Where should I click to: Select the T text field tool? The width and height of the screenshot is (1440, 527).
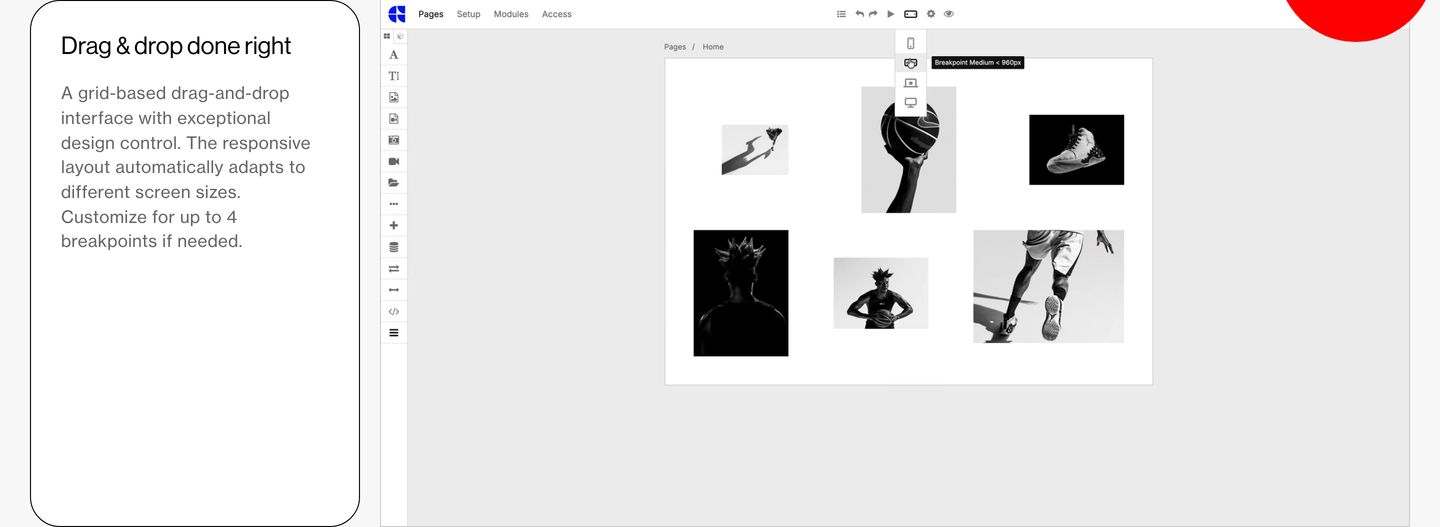[x=394, y=76]
